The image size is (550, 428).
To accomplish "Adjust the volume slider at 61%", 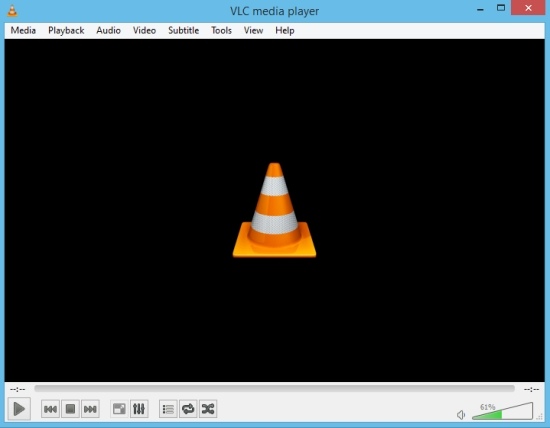I will (x=502, y=411).
